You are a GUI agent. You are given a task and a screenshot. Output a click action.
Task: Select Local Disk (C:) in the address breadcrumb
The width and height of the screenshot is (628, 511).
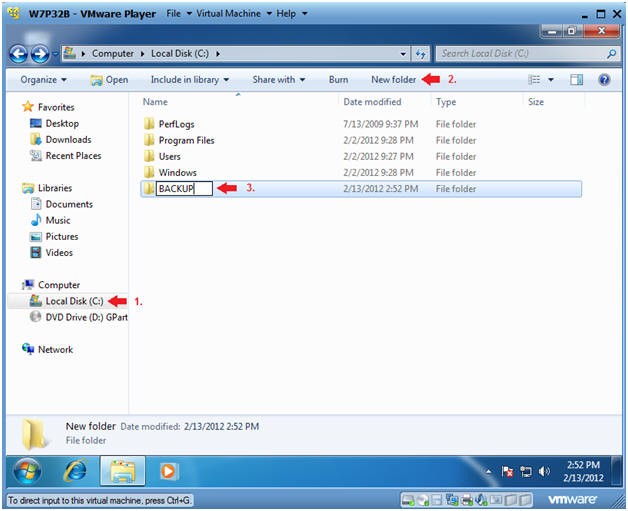[x=180, y=54]
